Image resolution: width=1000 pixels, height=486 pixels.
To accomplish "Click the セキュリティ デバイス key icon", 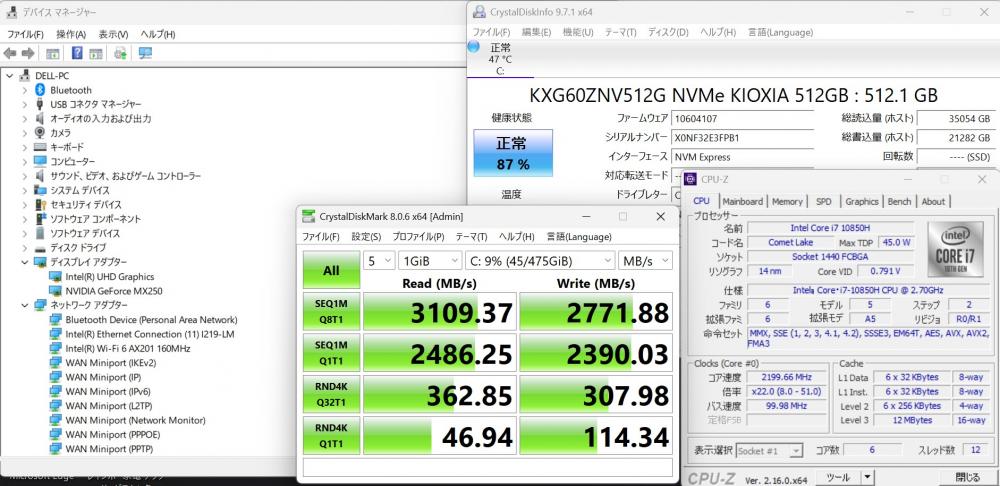I will point(40,204).
